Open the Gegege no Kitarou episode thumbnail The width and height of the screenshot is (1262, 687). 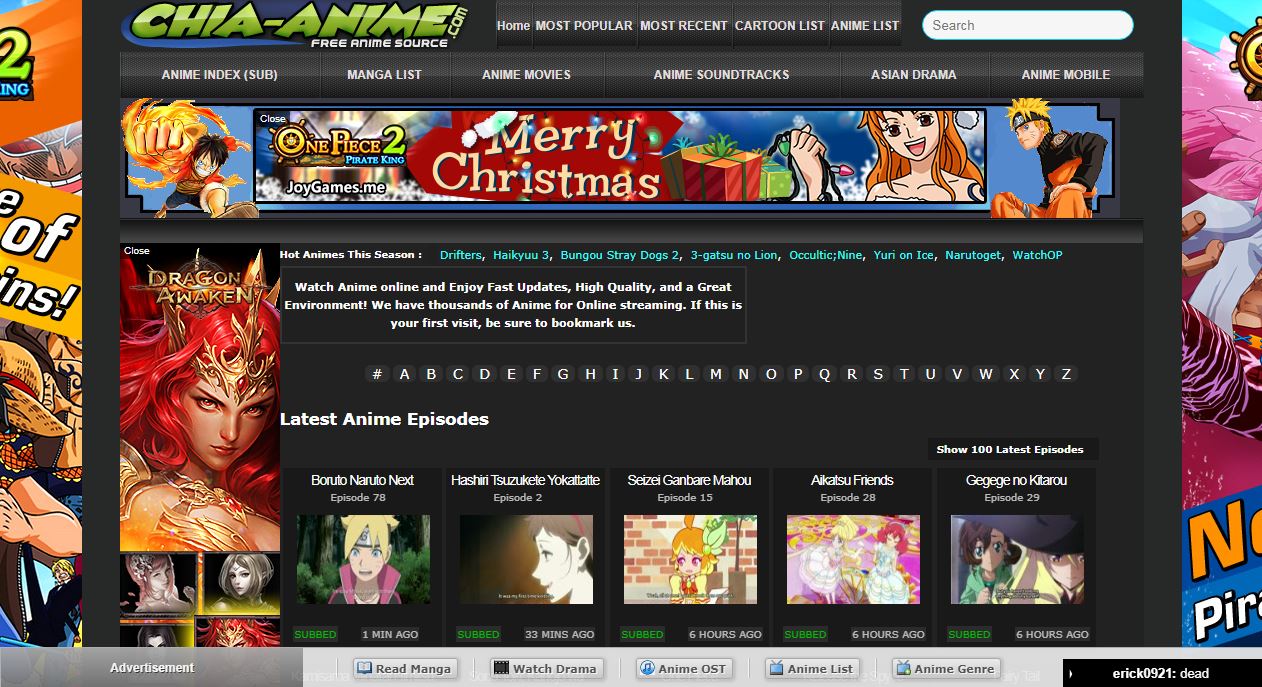(x=1017, y=559)
